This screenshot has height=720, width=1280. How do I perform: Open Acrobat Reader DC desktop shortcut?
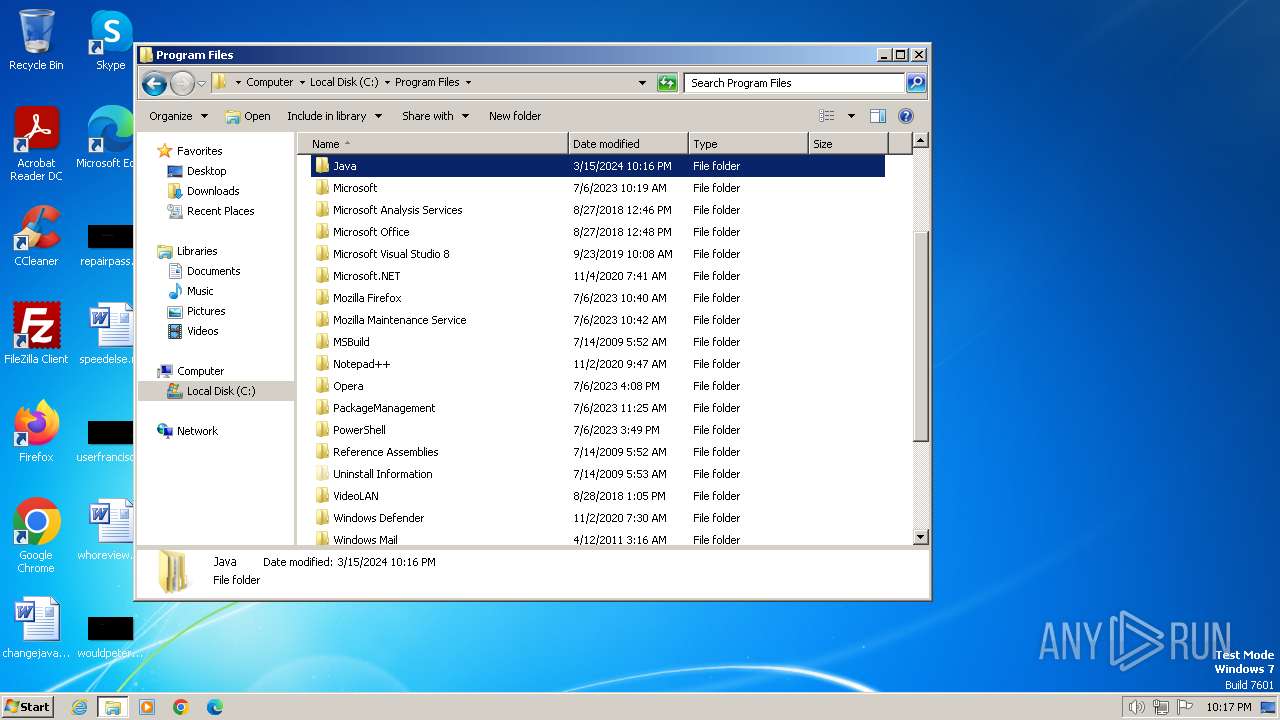point(36,144)
